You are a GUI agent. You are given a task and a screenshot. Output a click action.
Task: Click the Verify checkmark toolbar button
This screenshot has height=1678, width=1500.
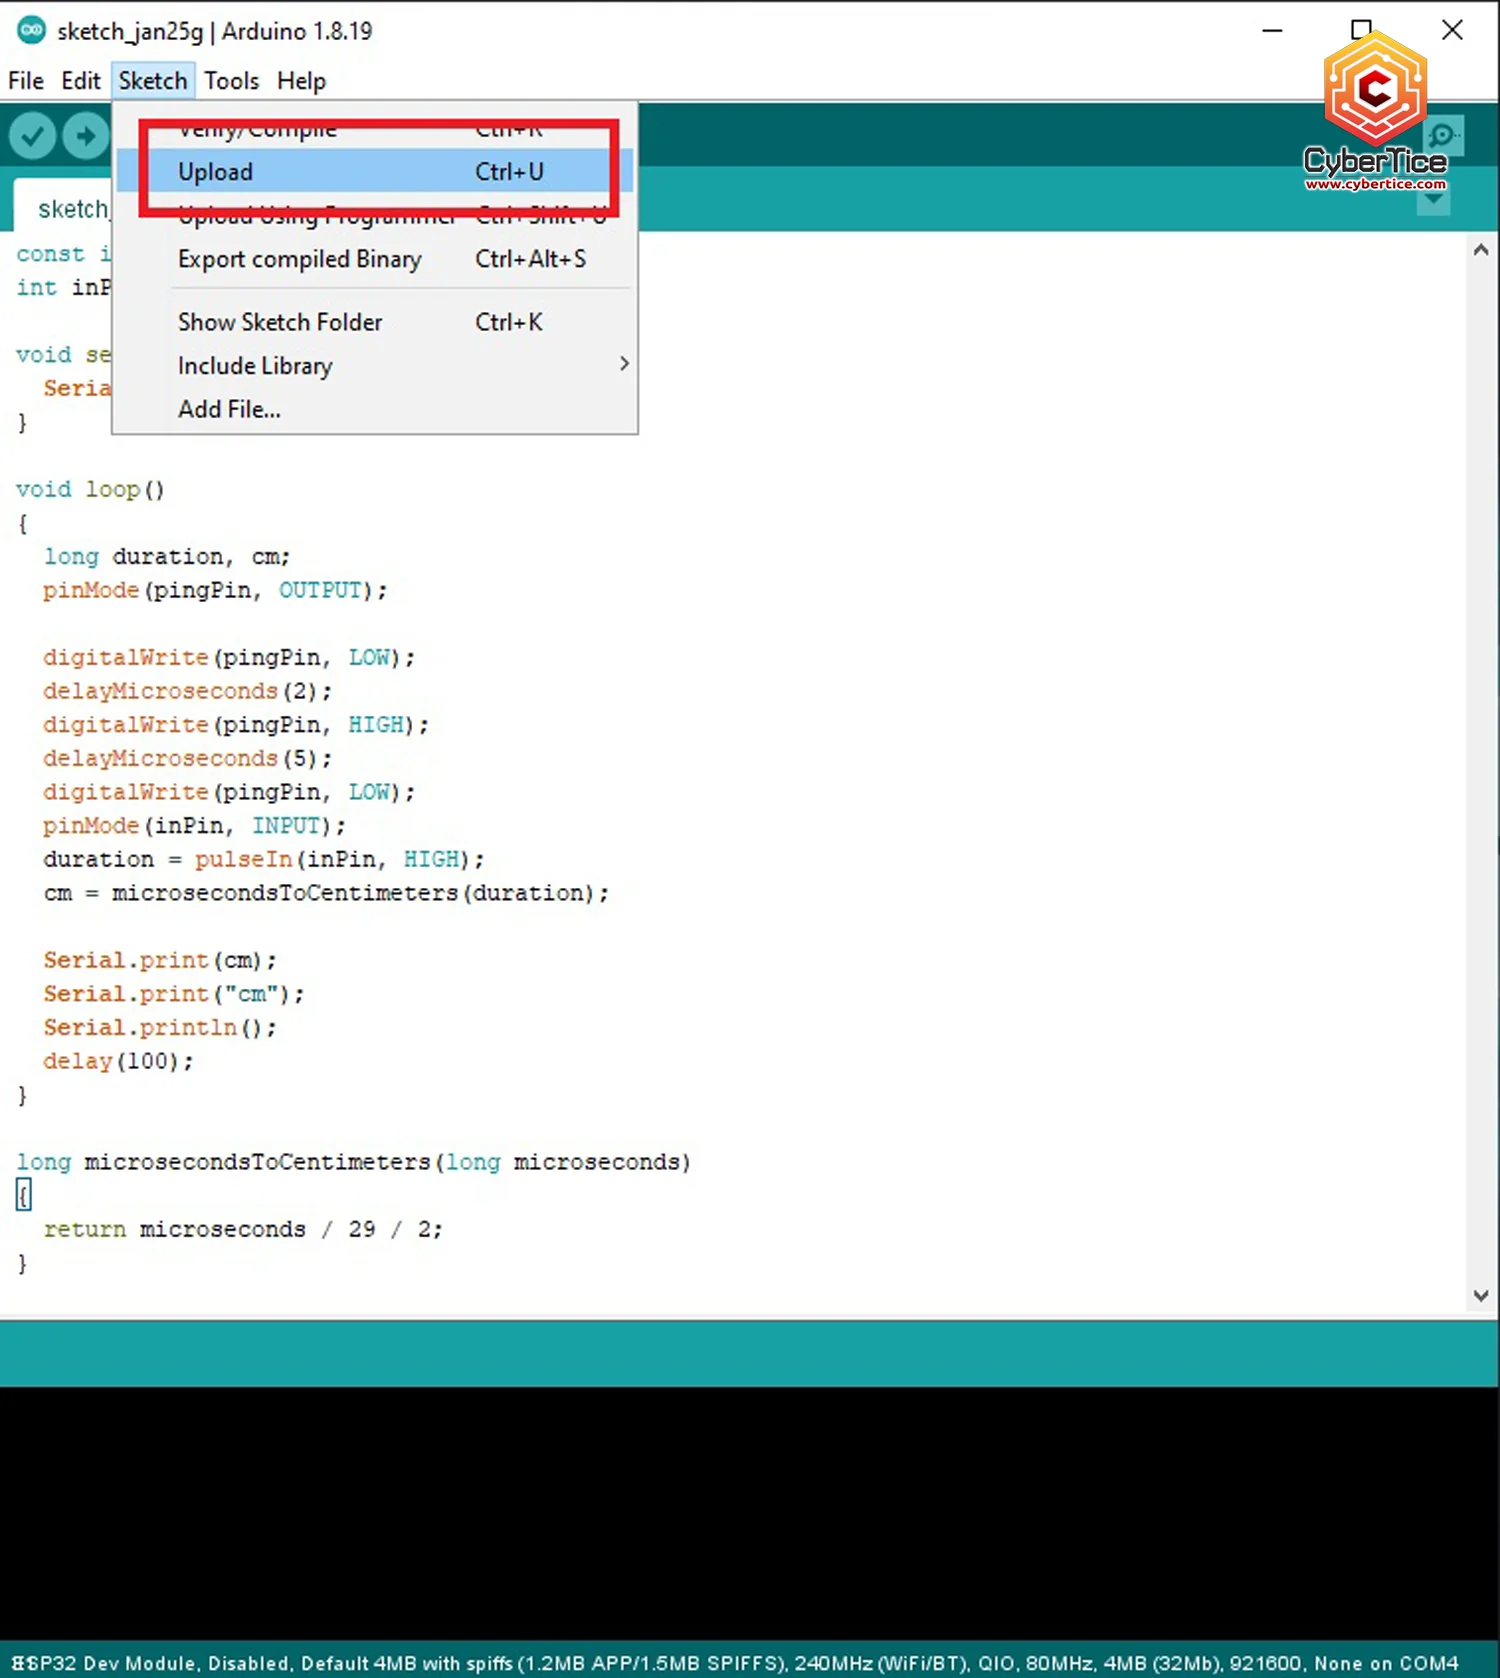pyautogui.click(x=32, y=136)
